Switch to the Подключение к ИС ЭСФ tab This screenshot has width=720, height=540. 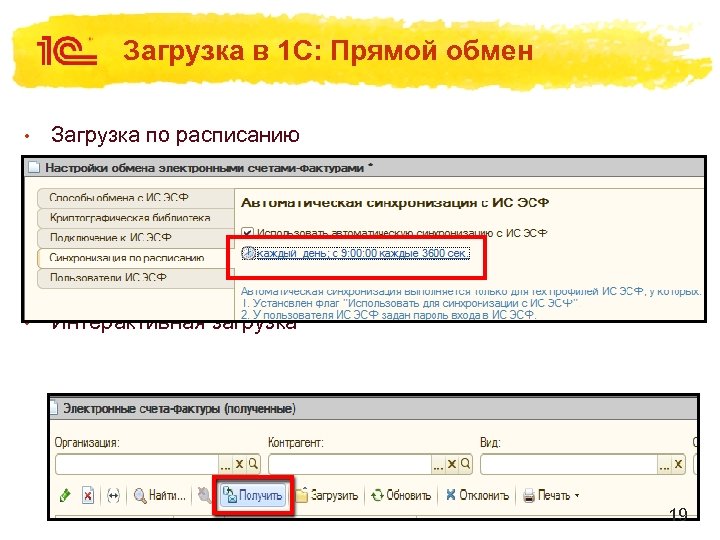[x=136, y=238]
